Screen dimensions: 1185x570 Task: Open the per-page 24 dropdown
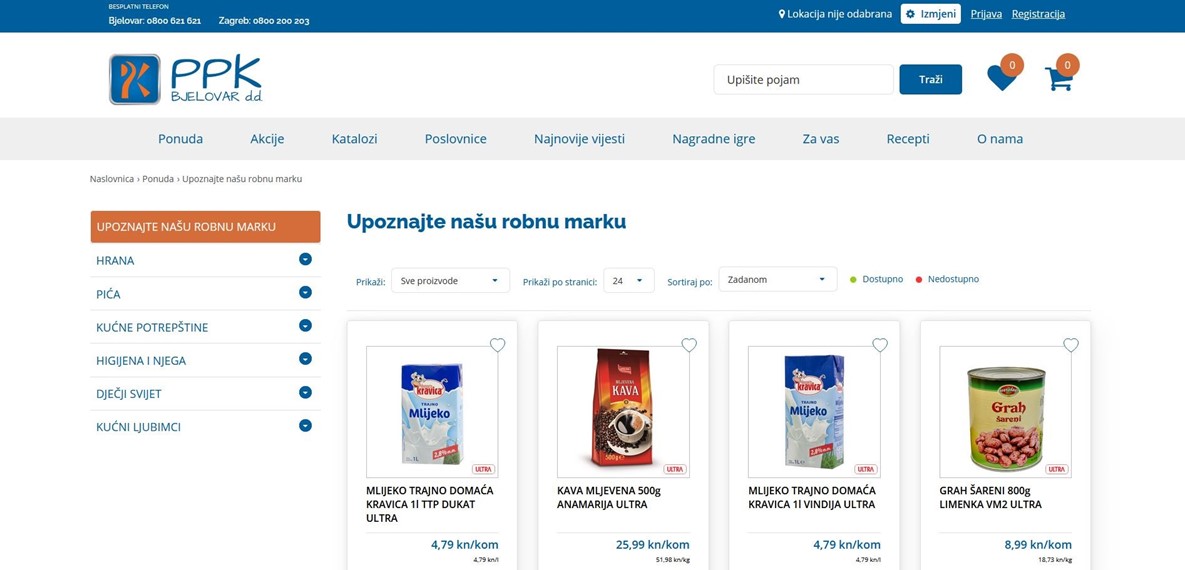pyautogui.click(x=629, y=280)
